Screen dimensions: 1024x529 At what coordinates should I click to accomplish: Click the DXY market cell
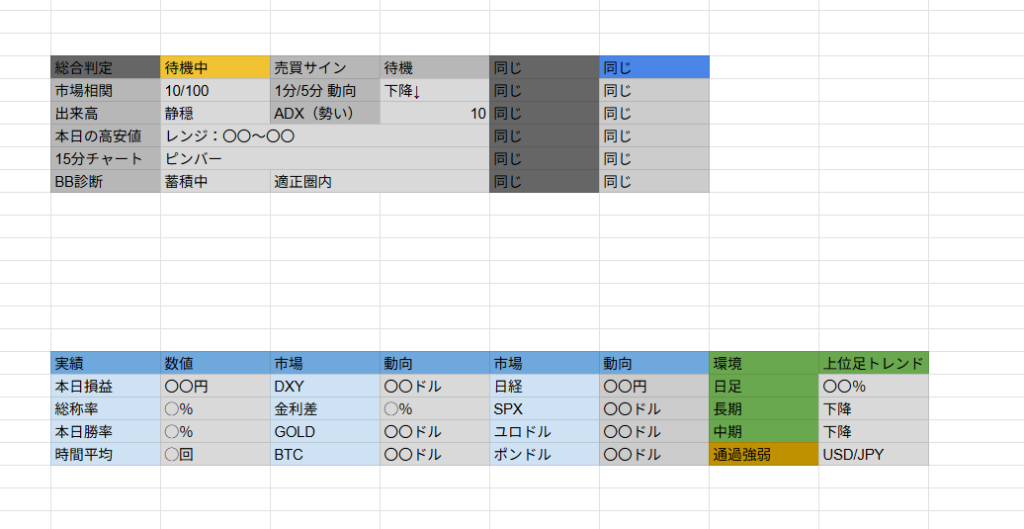tap(325, 386)
